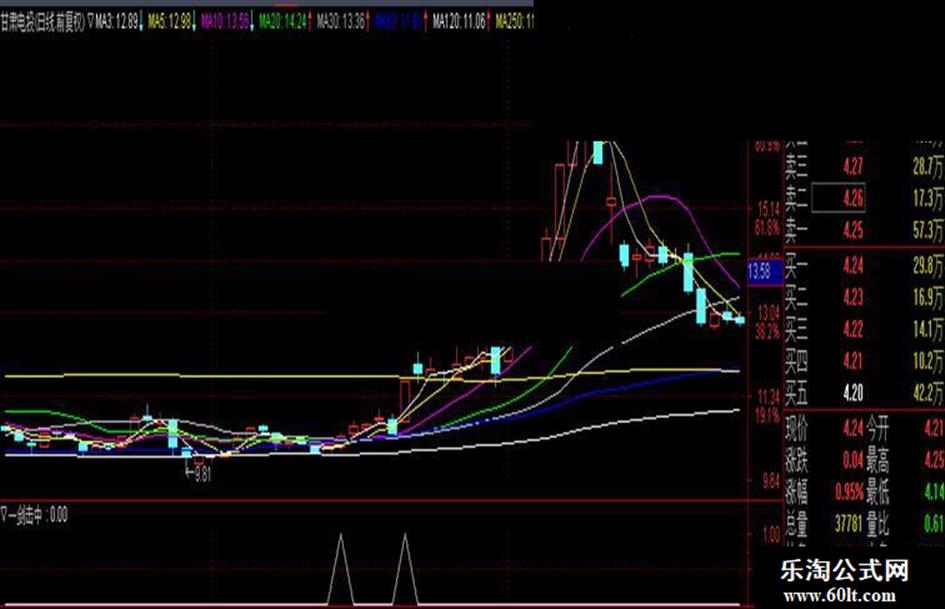Select the purple MA10: 13.58 label
Viewport: 945px width, 609px height.
coord(225,22)
